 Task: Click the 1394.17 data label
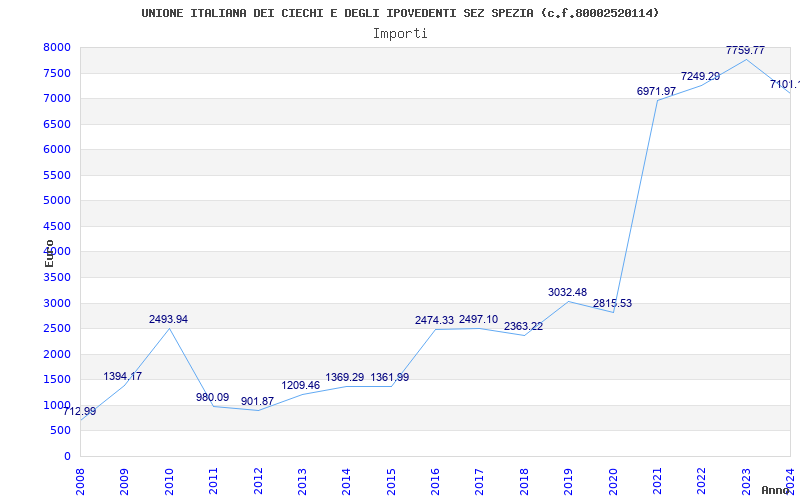[x=122, y=377]
